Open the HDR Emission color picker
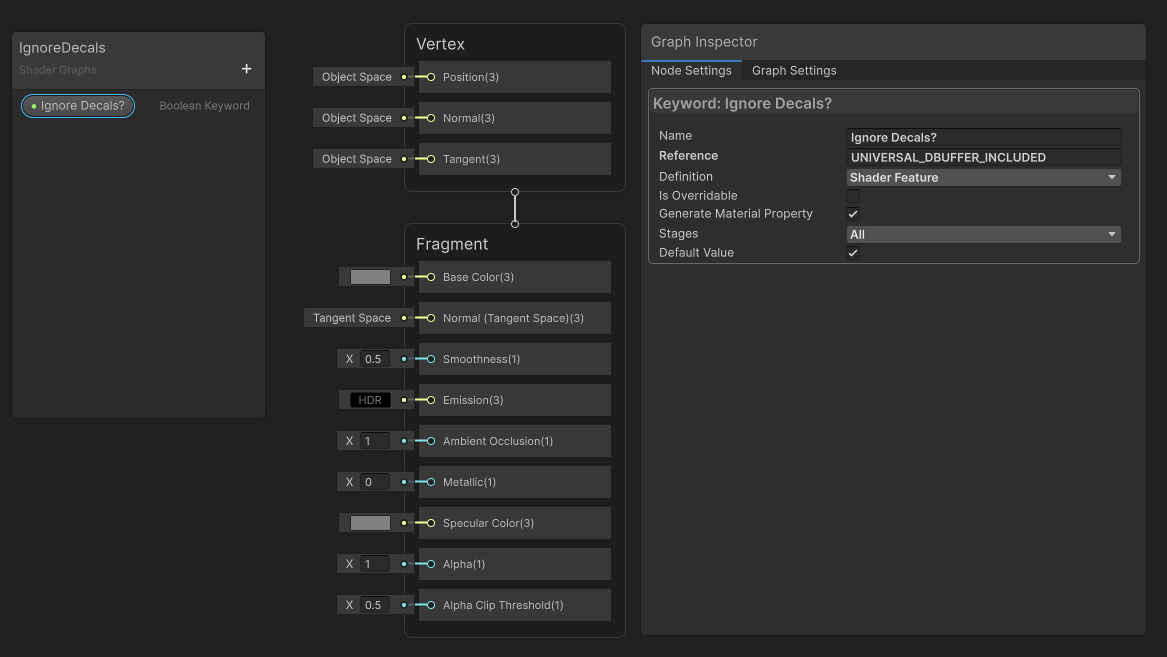The height and width of the screenshot is (657, 1167). click(x=371, y=400)
